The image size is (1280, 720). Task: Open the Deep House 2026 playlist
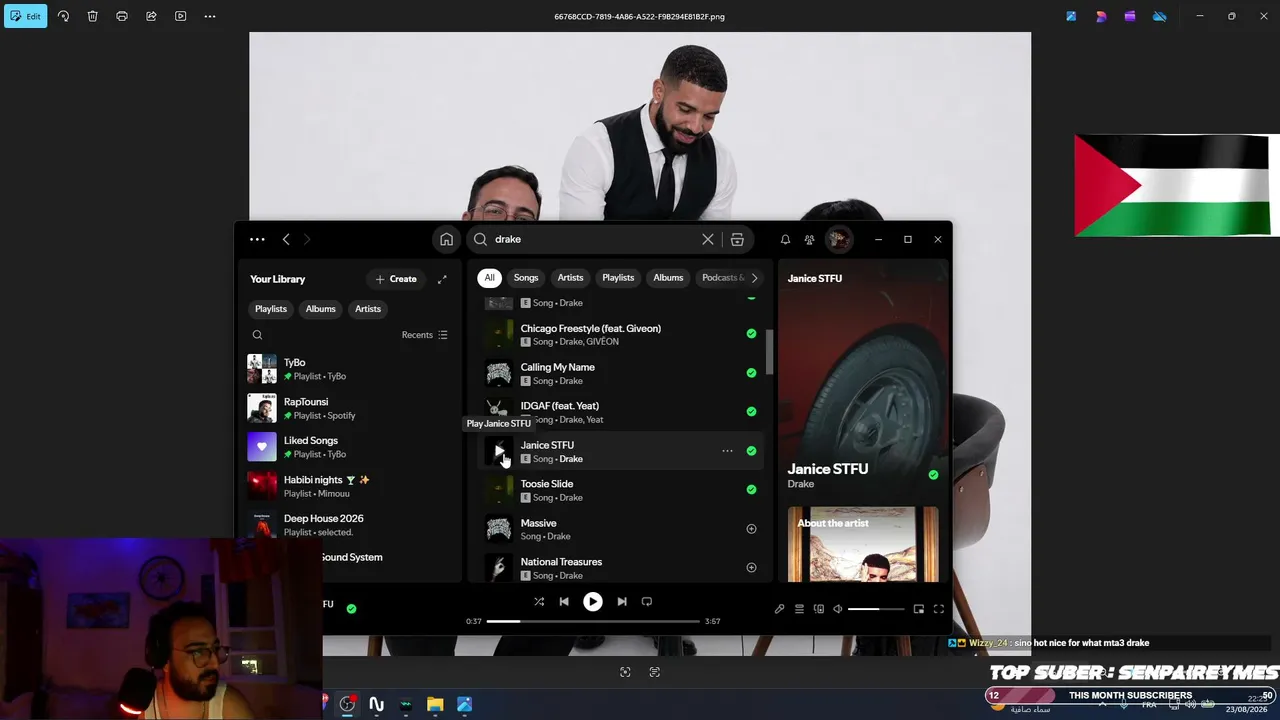coord(350,525)
